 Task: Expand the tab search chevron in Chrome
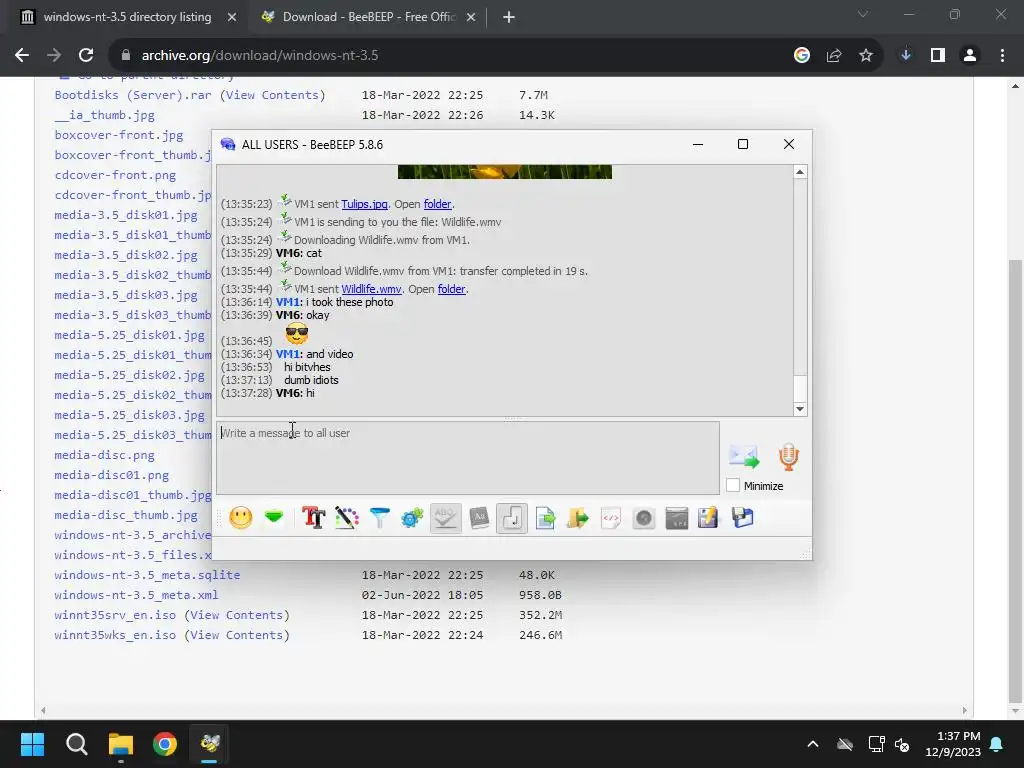(863, 14)
